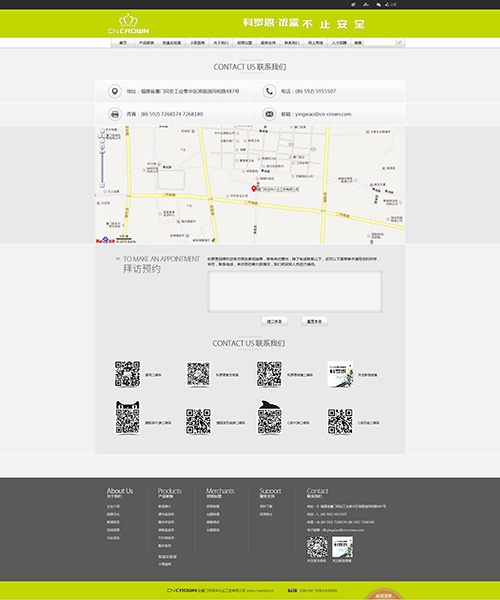The image size is (500, 600).
Task: Click the appointment message text area
Action: click(295, 292)
